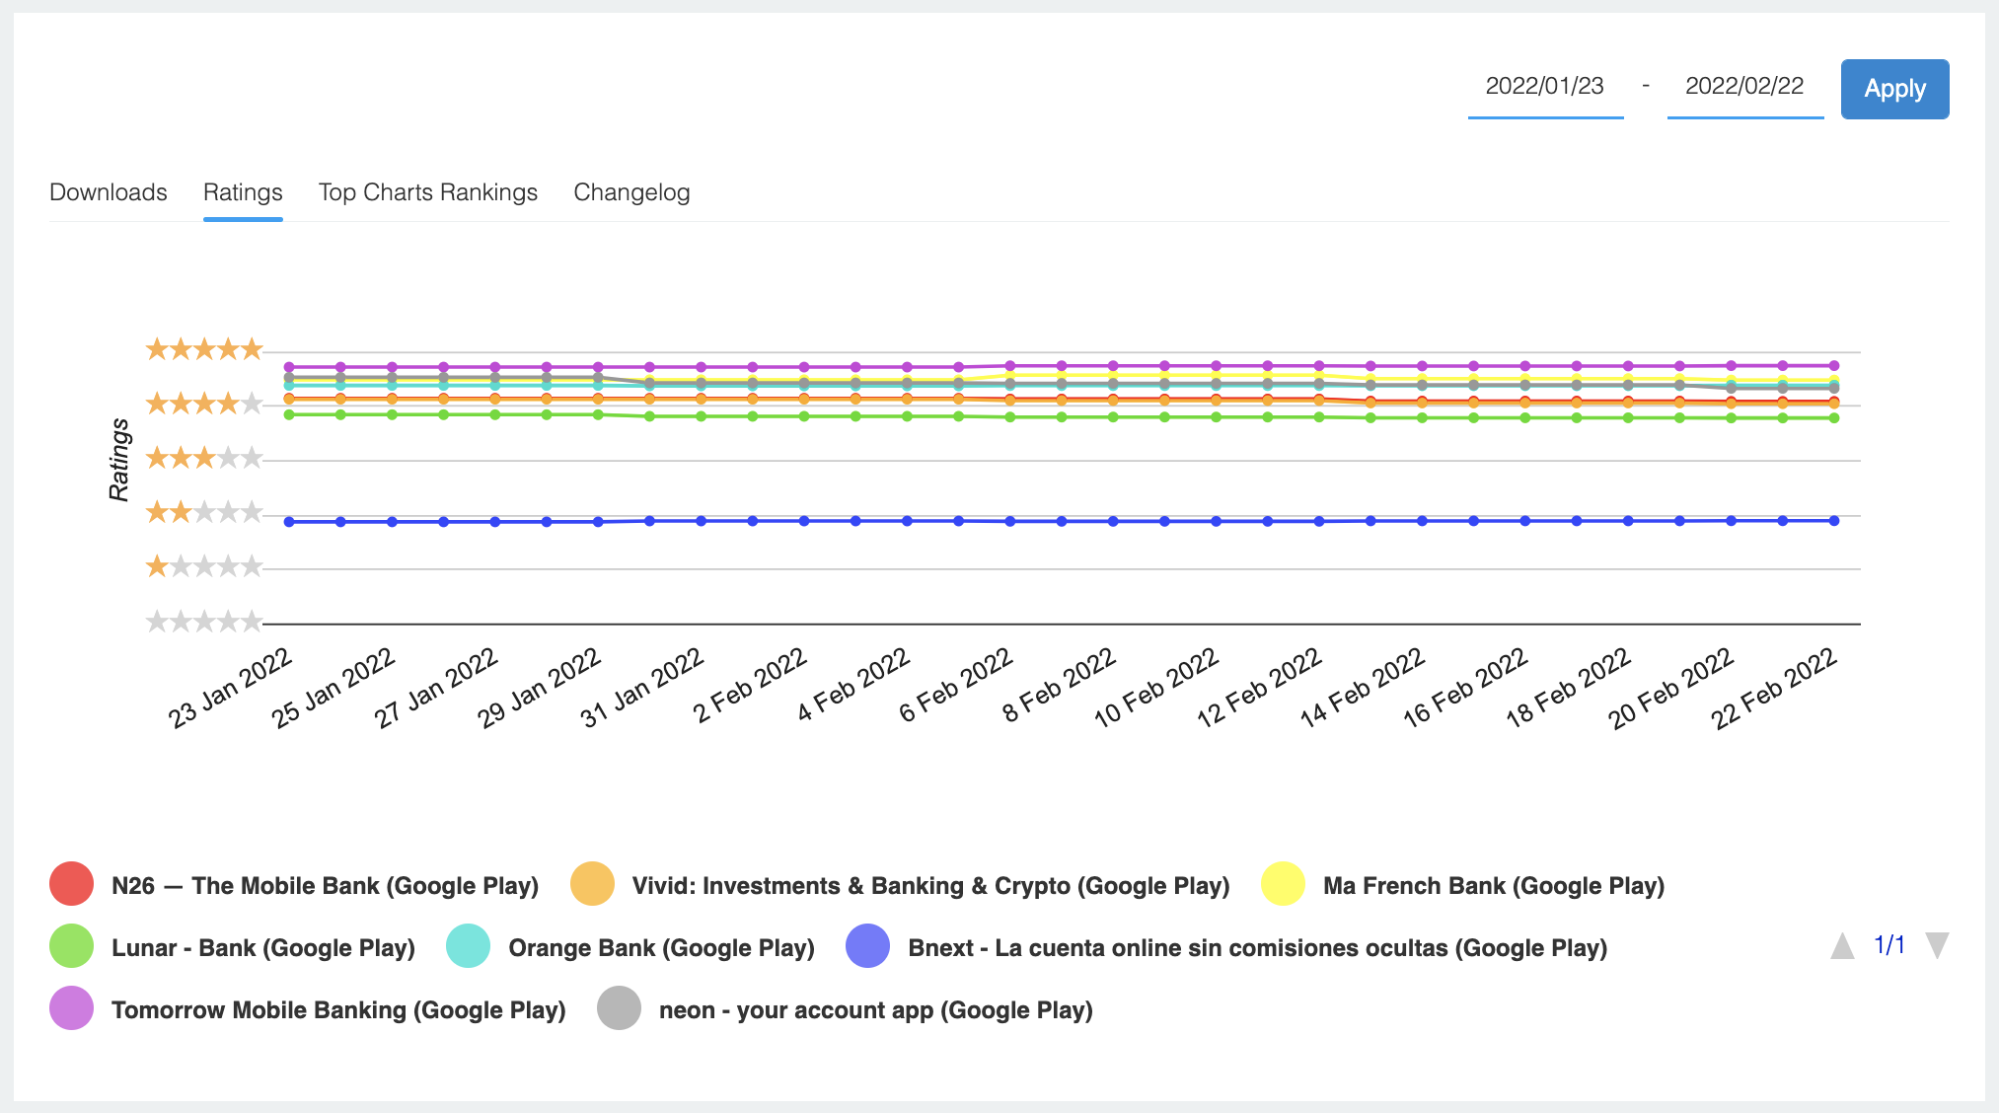Toggle the neon account app series label
The height and width of the screenshot is (1113, 1999).
[x=875, y=1010]
